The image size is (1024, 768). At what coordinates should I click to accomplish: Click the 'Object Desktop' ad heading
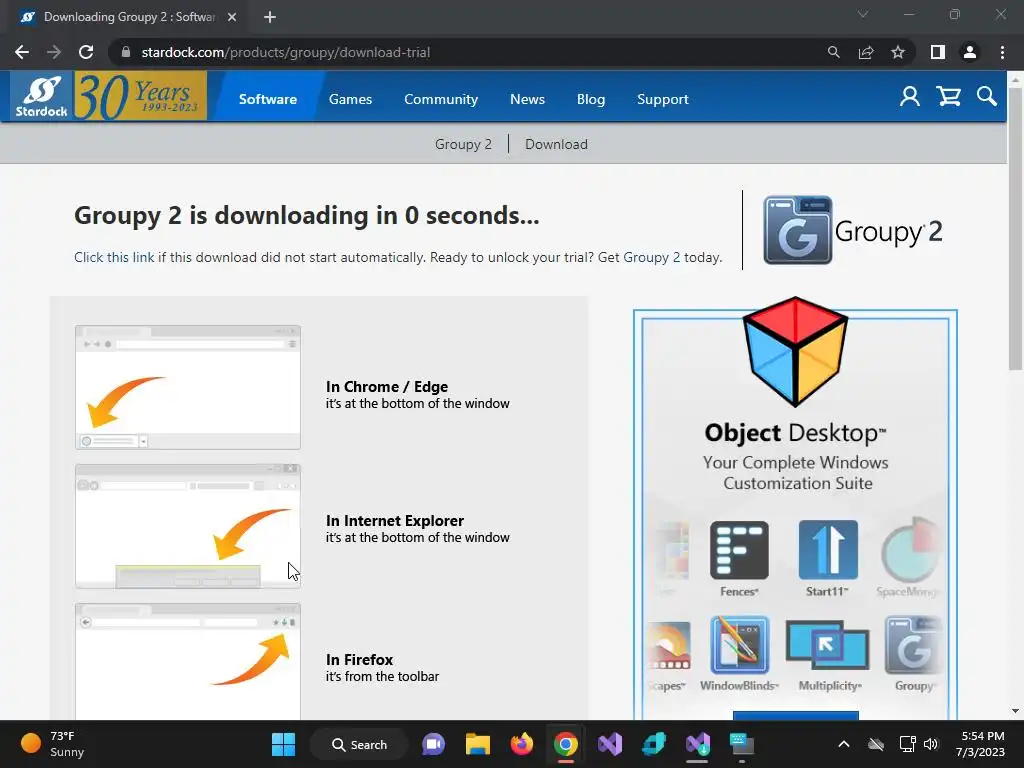click(x=795, y=433)
